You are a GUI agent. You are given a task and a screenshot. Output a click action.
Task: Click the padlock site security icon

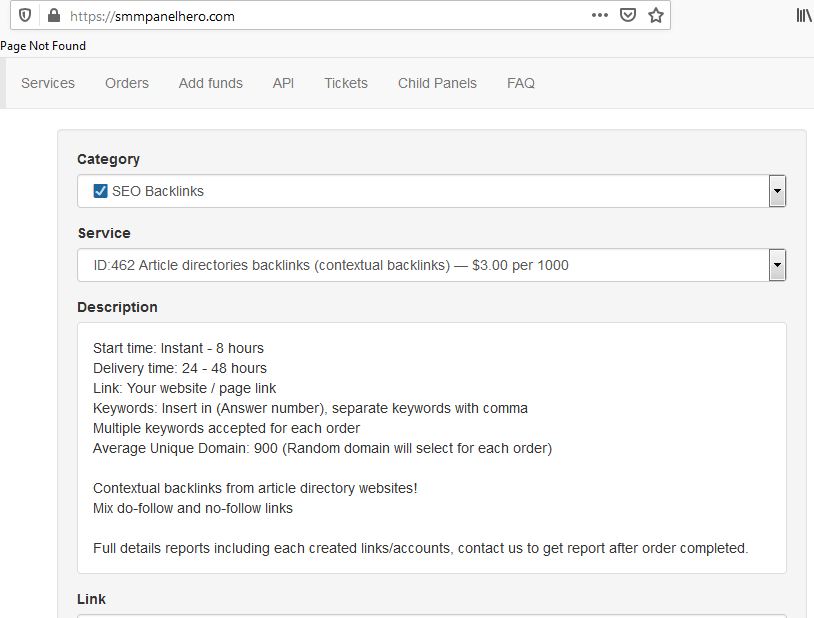click(x=53, y=15)
